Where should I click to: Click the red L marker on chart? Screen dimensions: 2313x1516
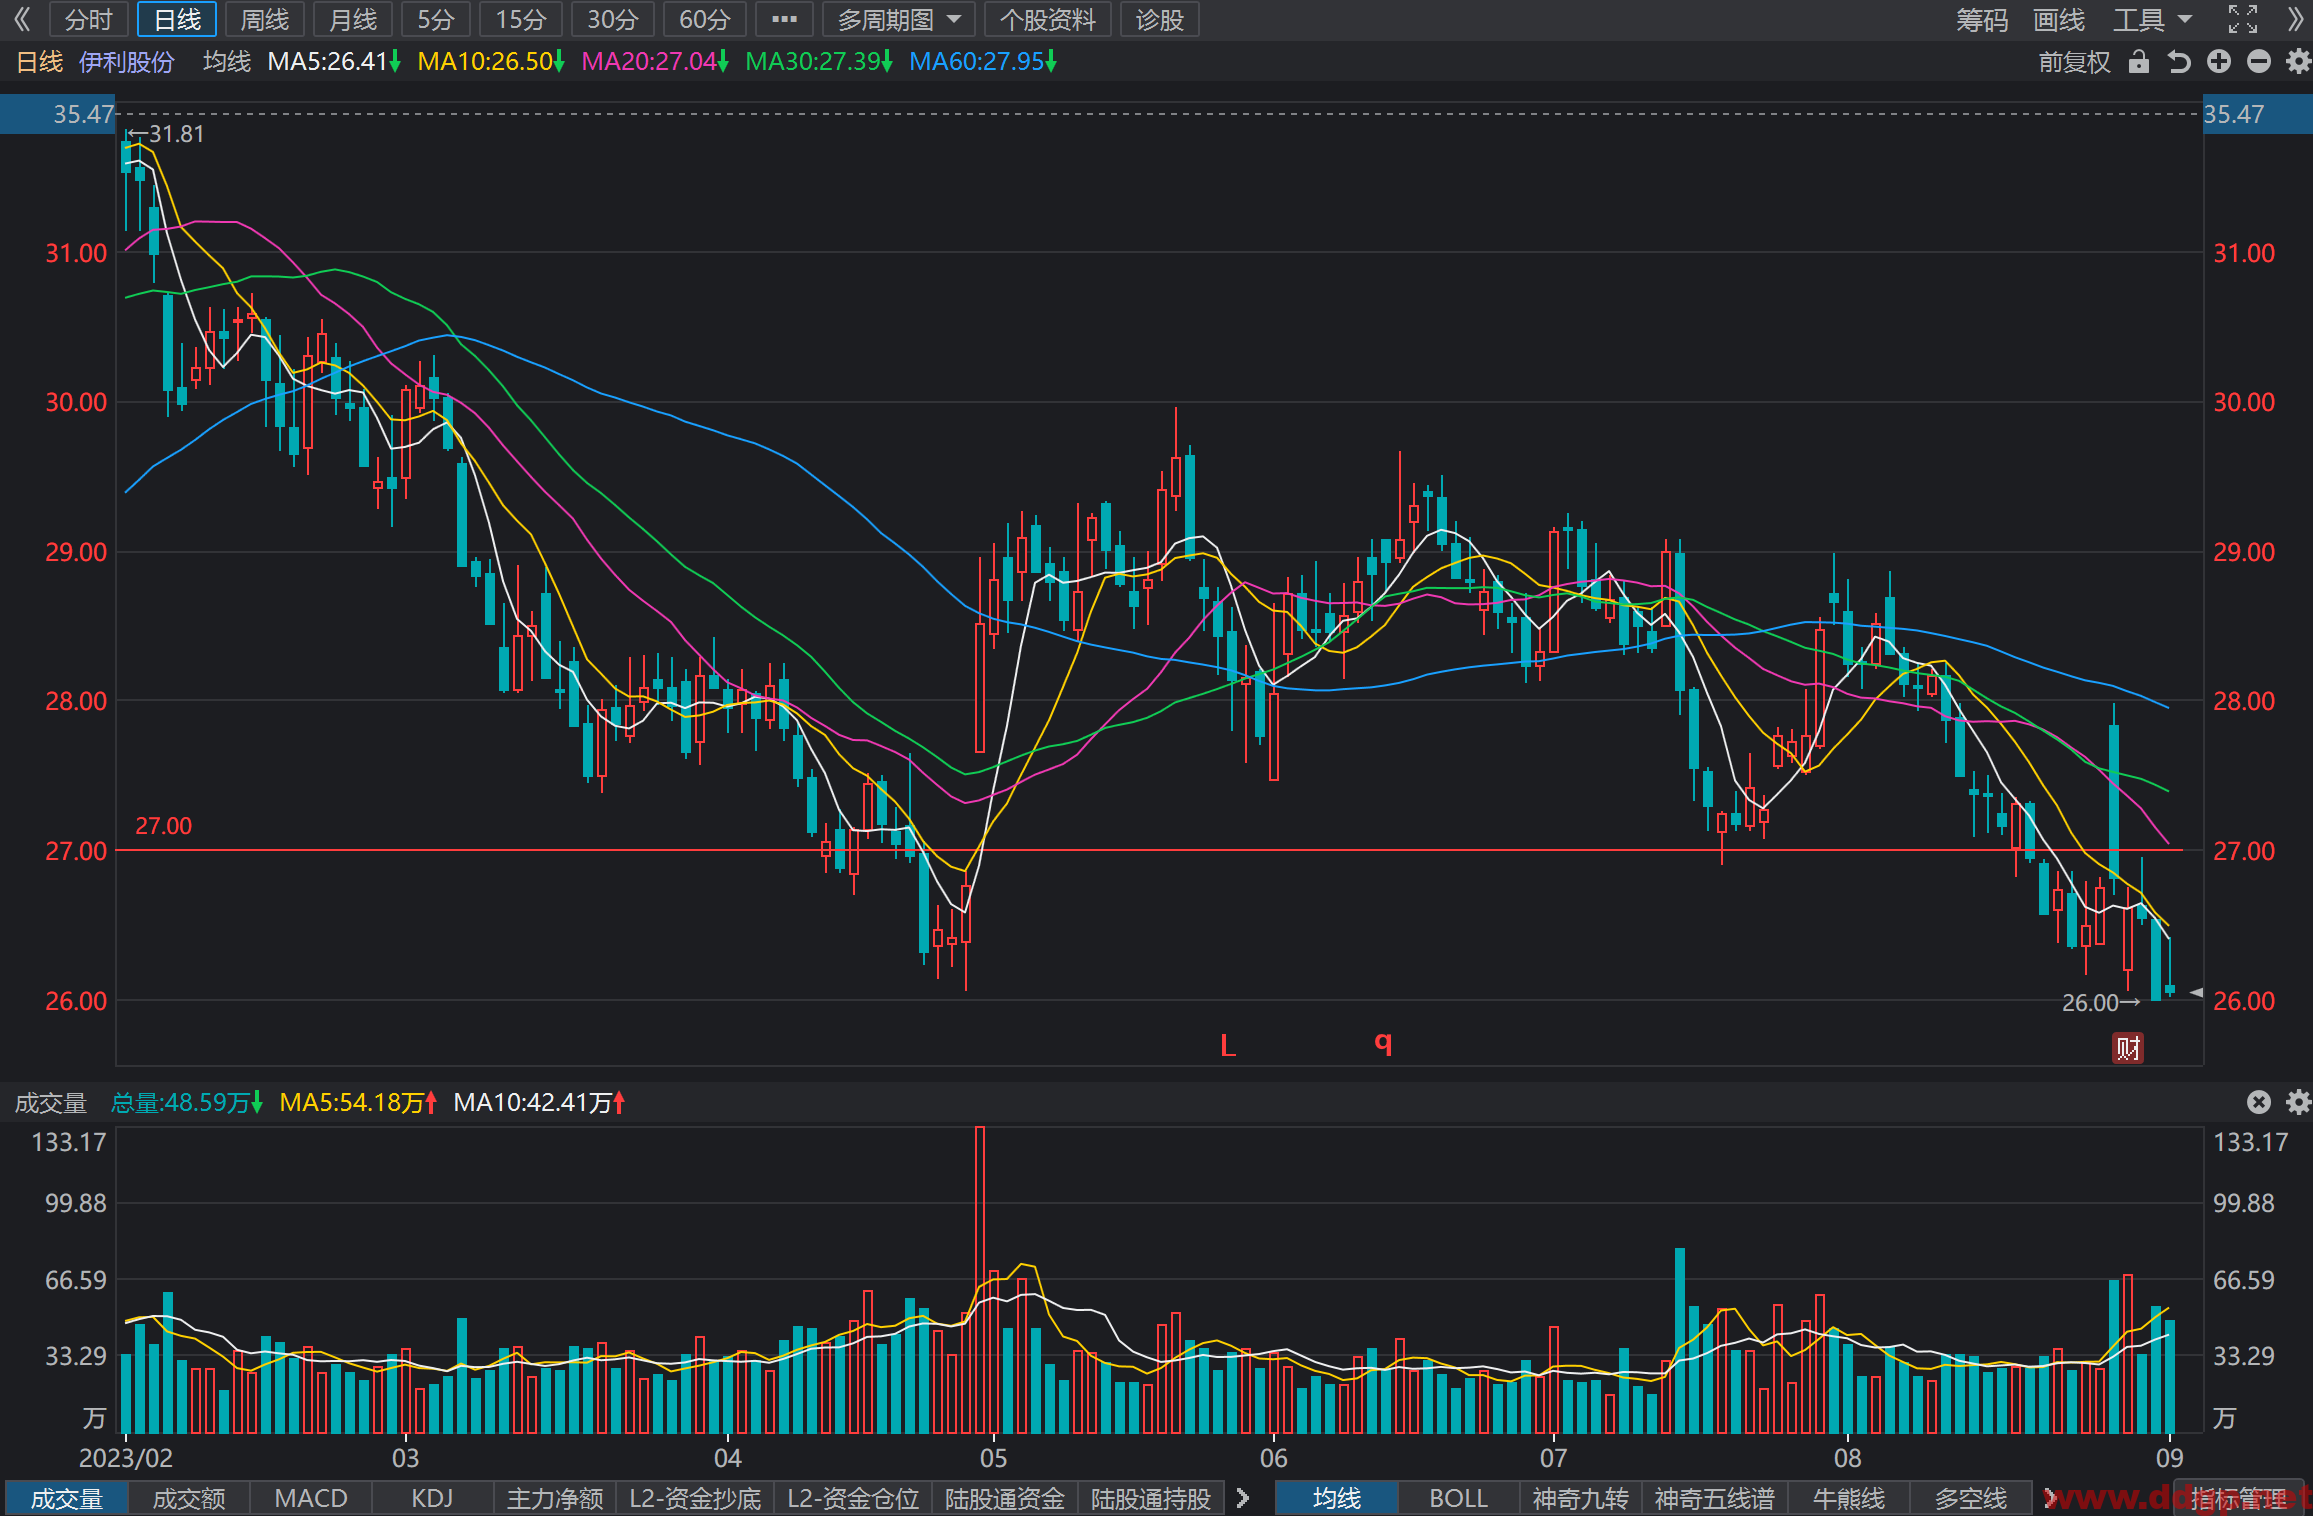(x=1228, y=1046)
